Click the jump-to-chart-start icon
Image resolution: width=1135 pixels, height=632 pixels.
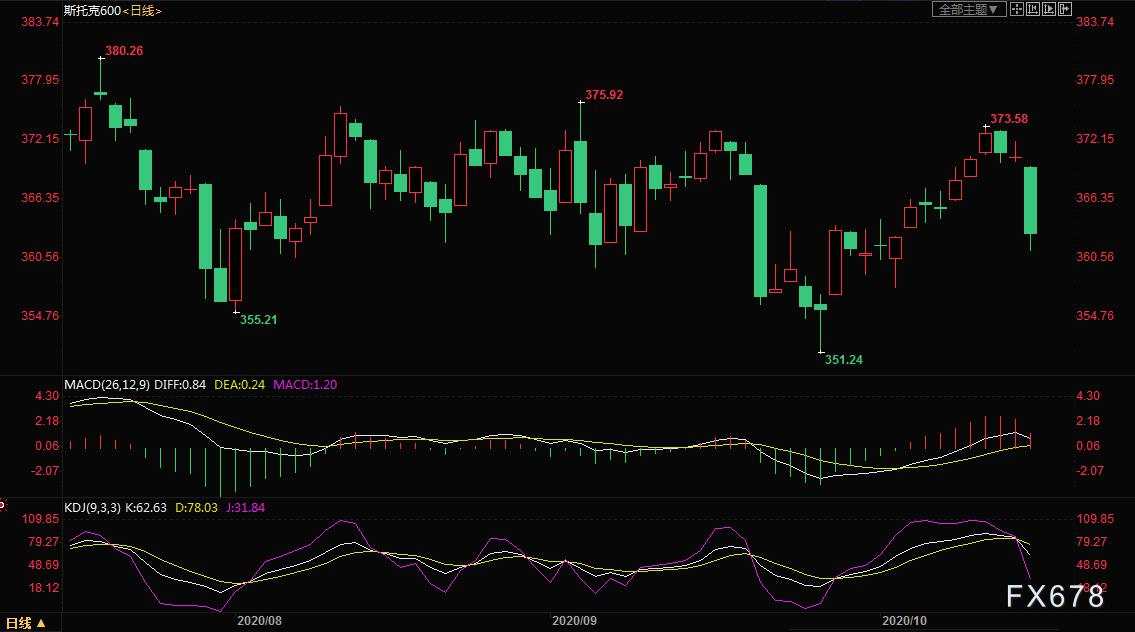1033,9
